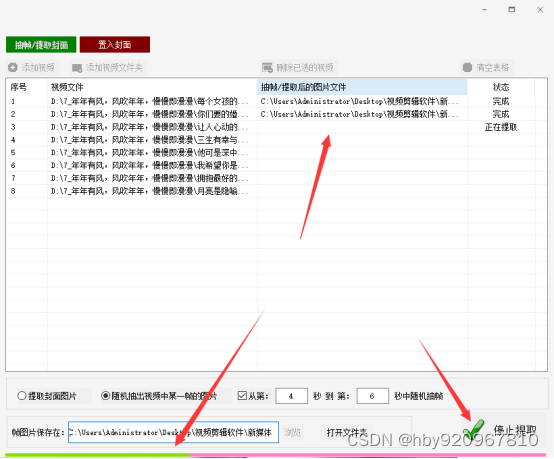Open the 打开文件夹 button

[x=347, y=432]
